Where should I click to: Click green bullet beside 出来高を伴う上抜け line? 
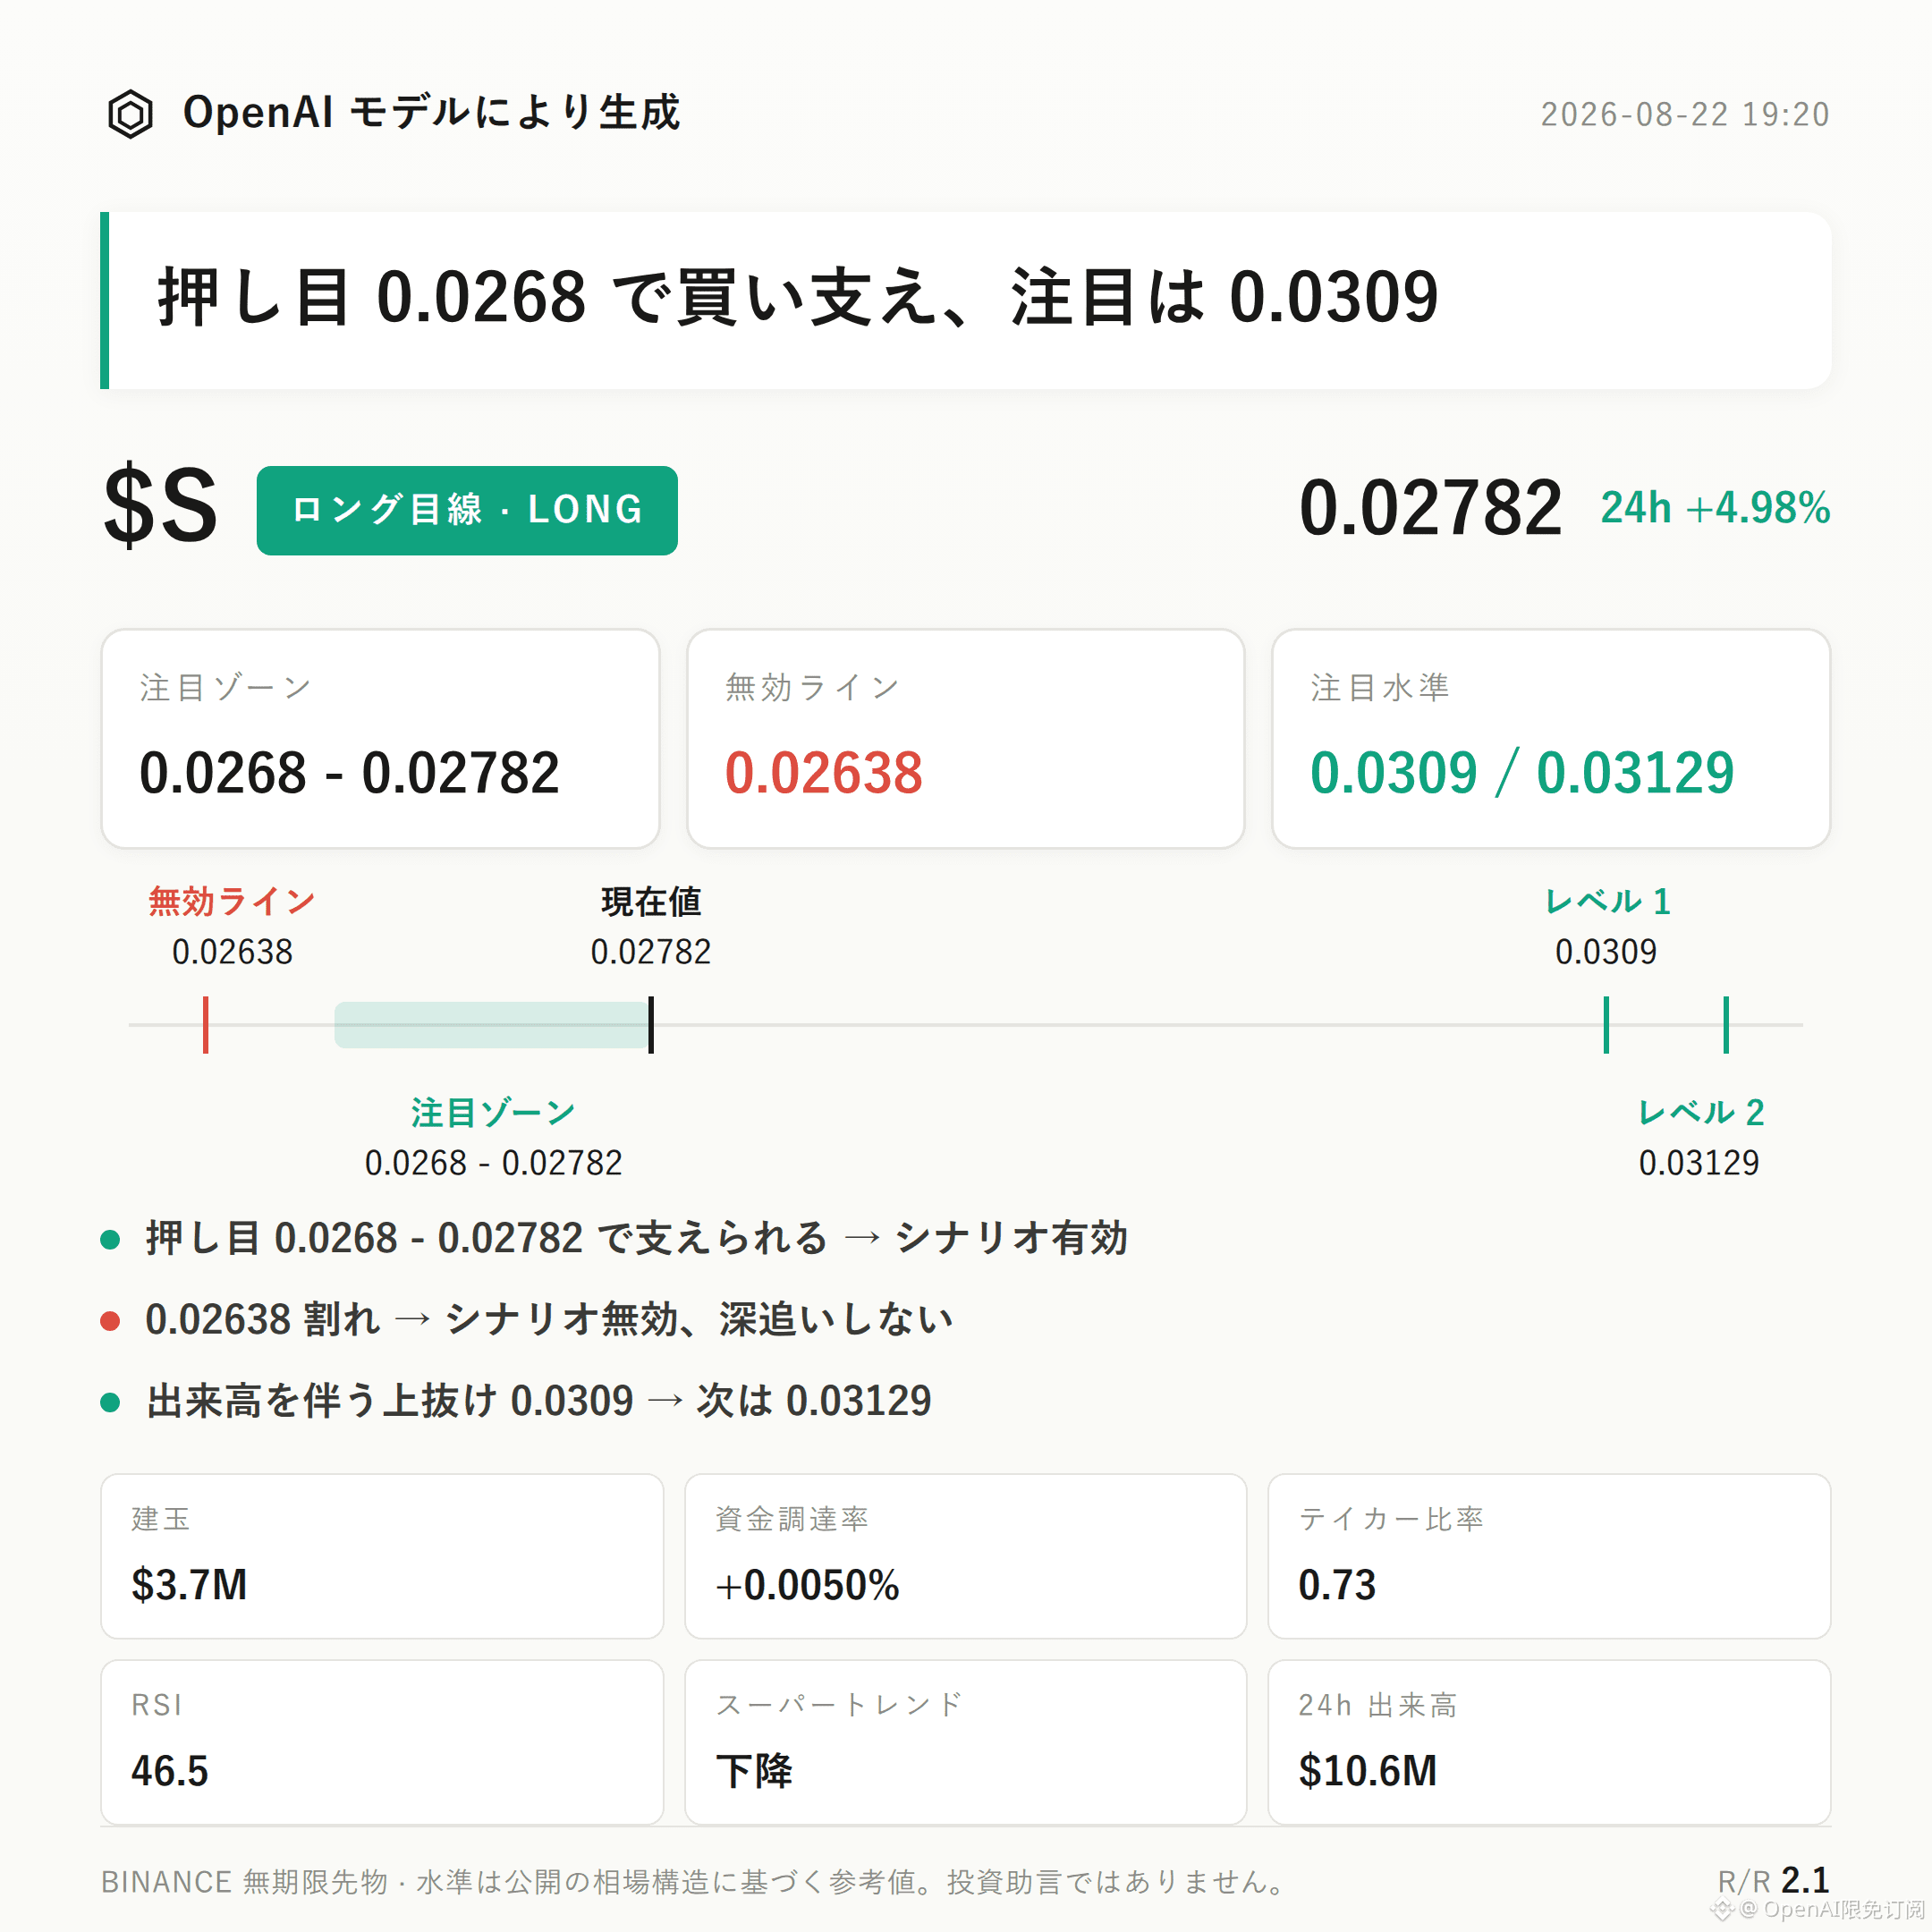[110, 1402]
